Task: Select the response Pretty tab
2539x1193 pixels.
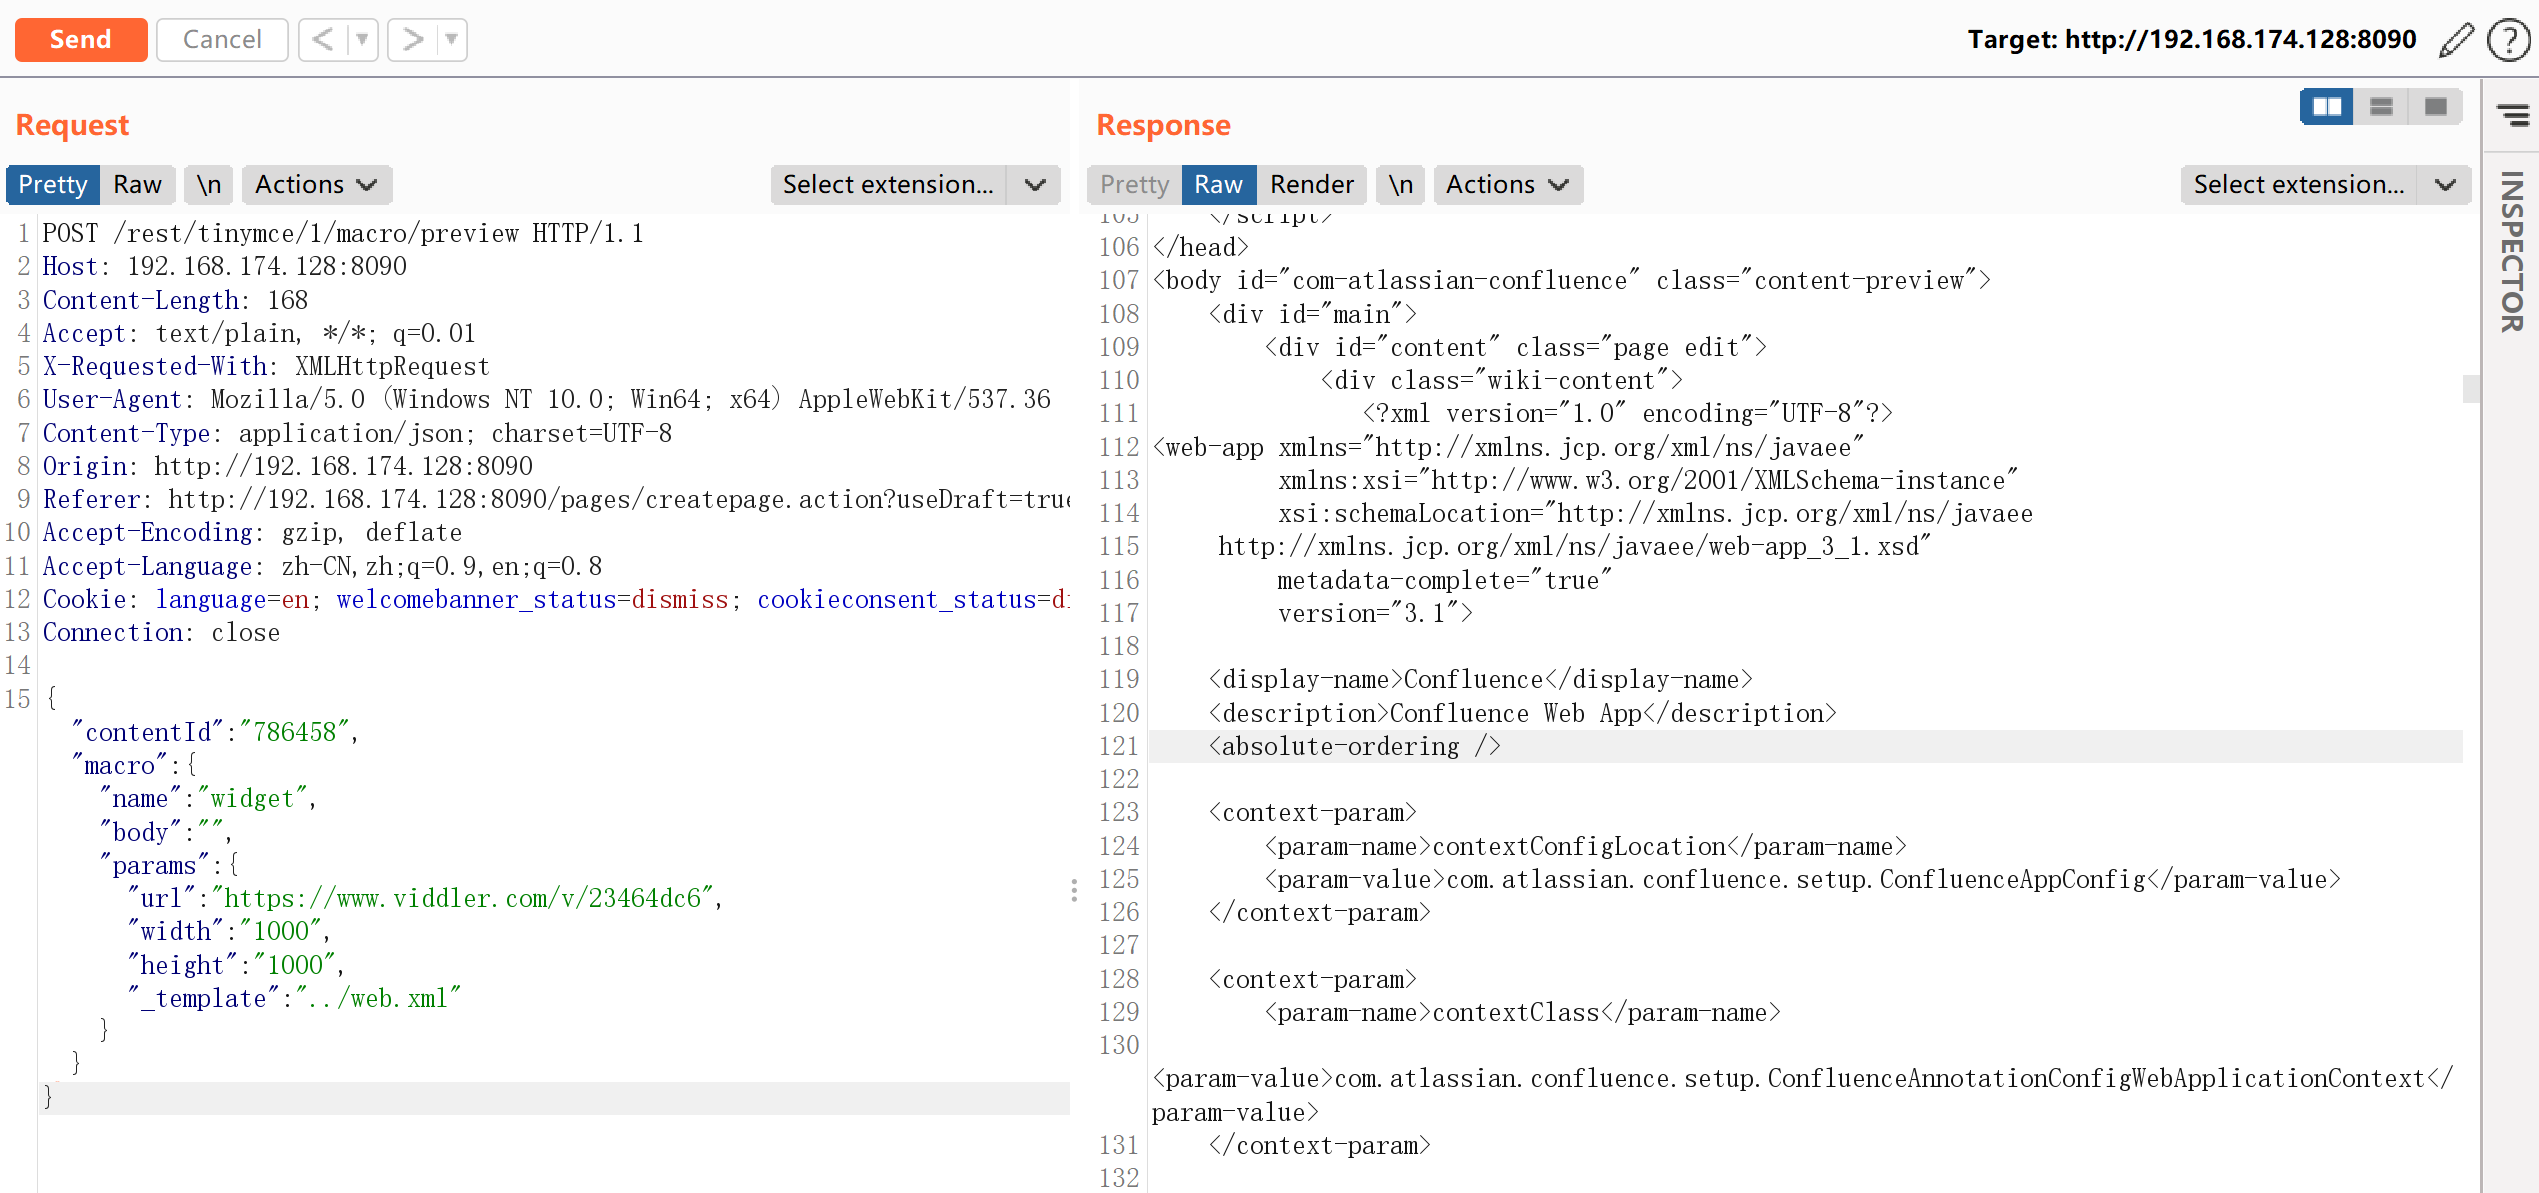Action: (1134, 185)
